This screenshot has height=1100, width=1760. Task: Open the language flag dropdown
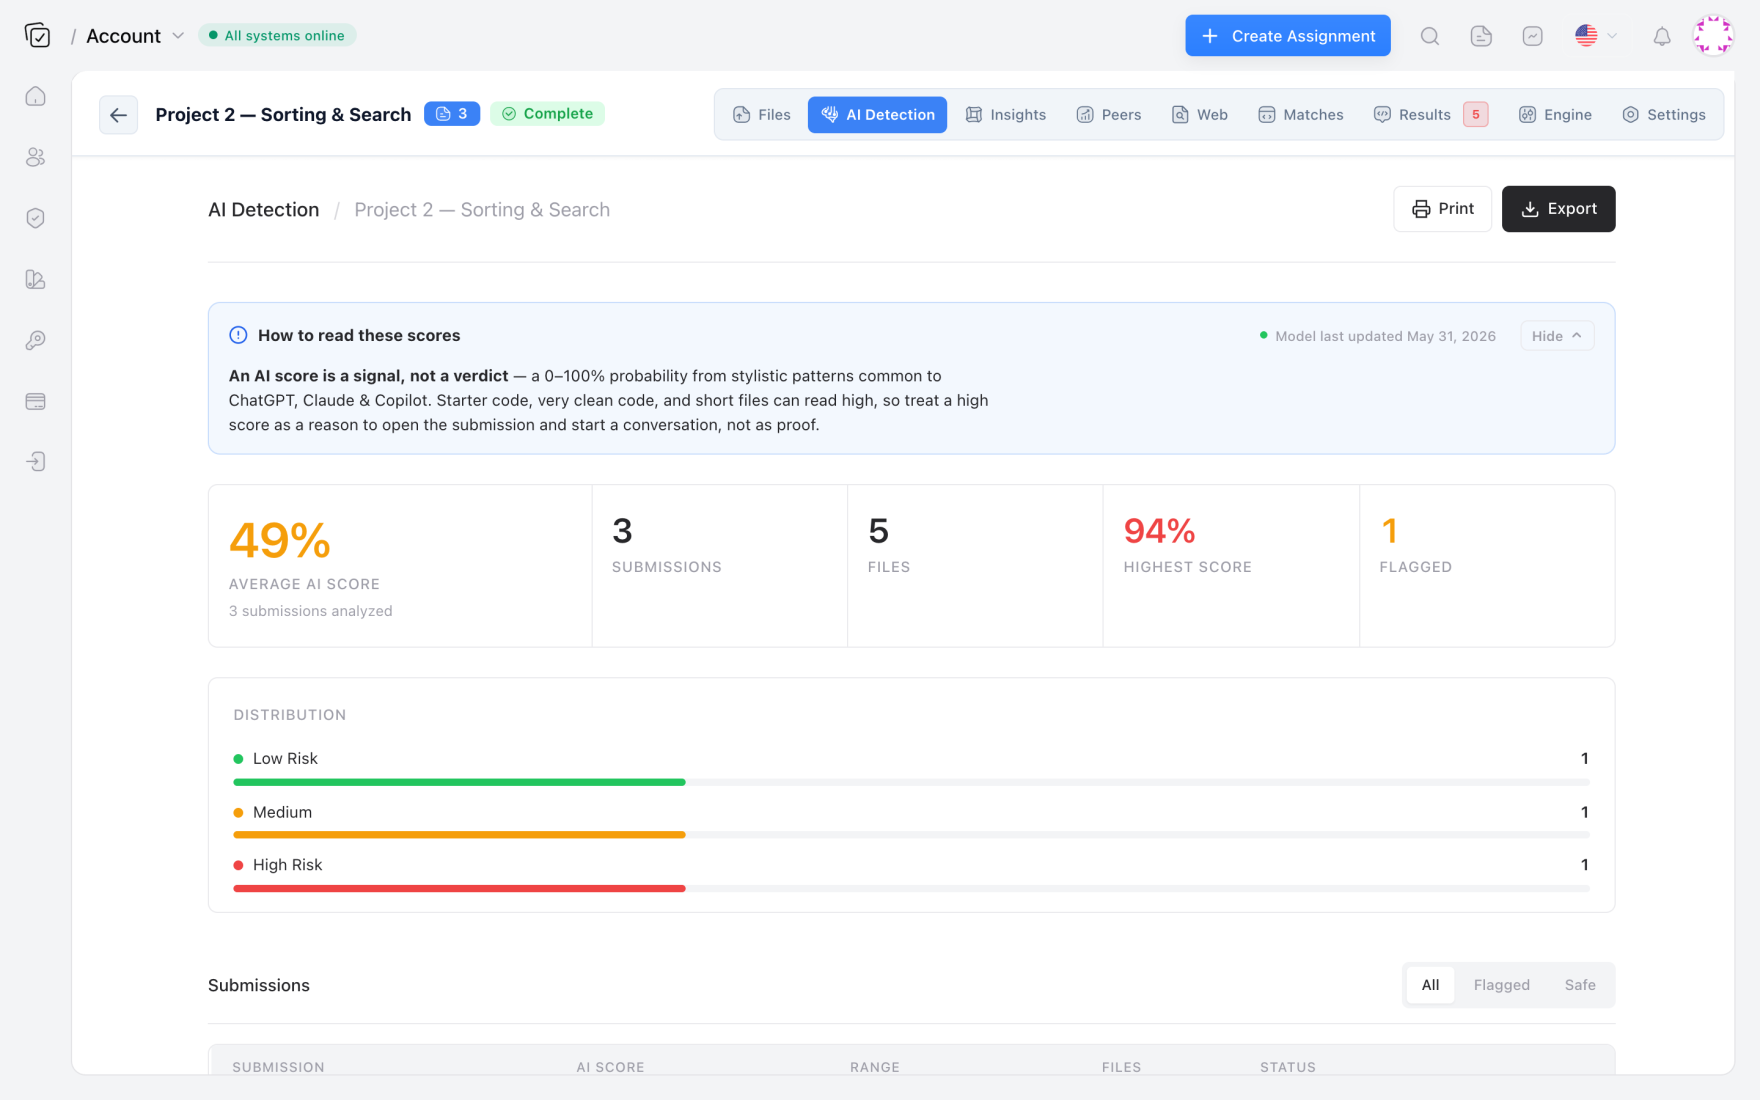pyautogui.click(x=1595, y=36)
